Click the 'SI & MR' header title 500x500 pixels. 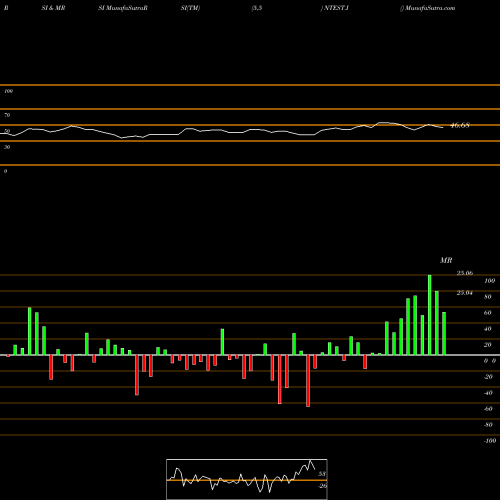53,8
